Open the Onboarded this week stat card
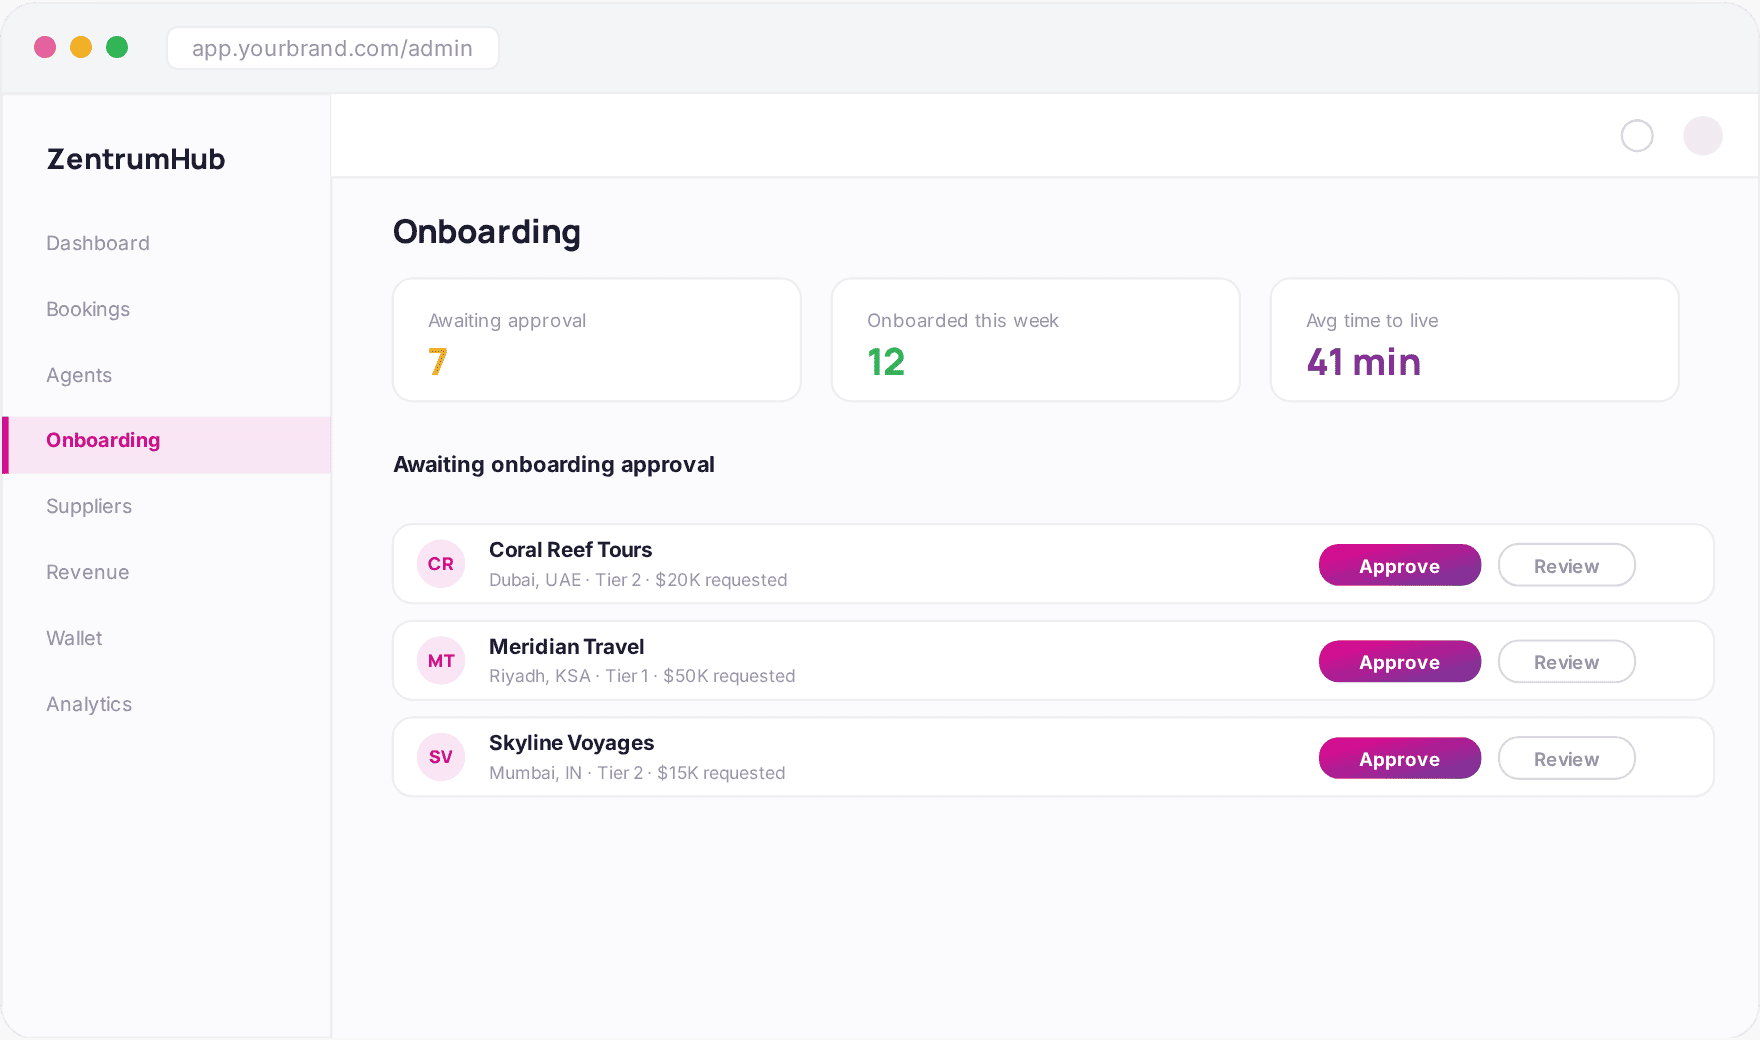1760x1040 pixels. 1036,340
